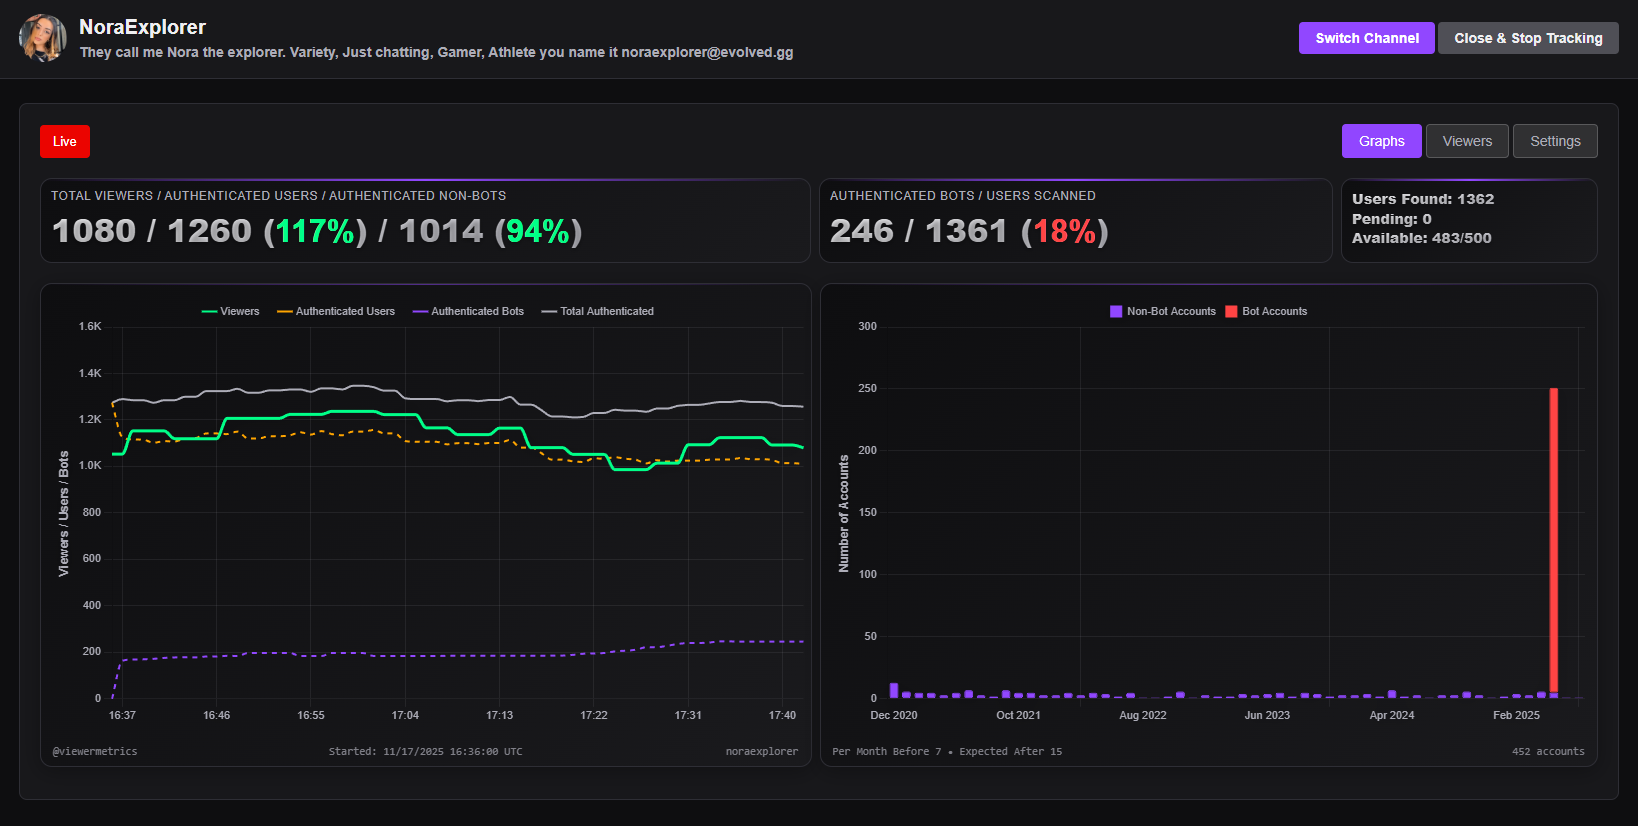Click the Aug 2022 axis label
The image size is (1638, 826).
coord(1142,715)
